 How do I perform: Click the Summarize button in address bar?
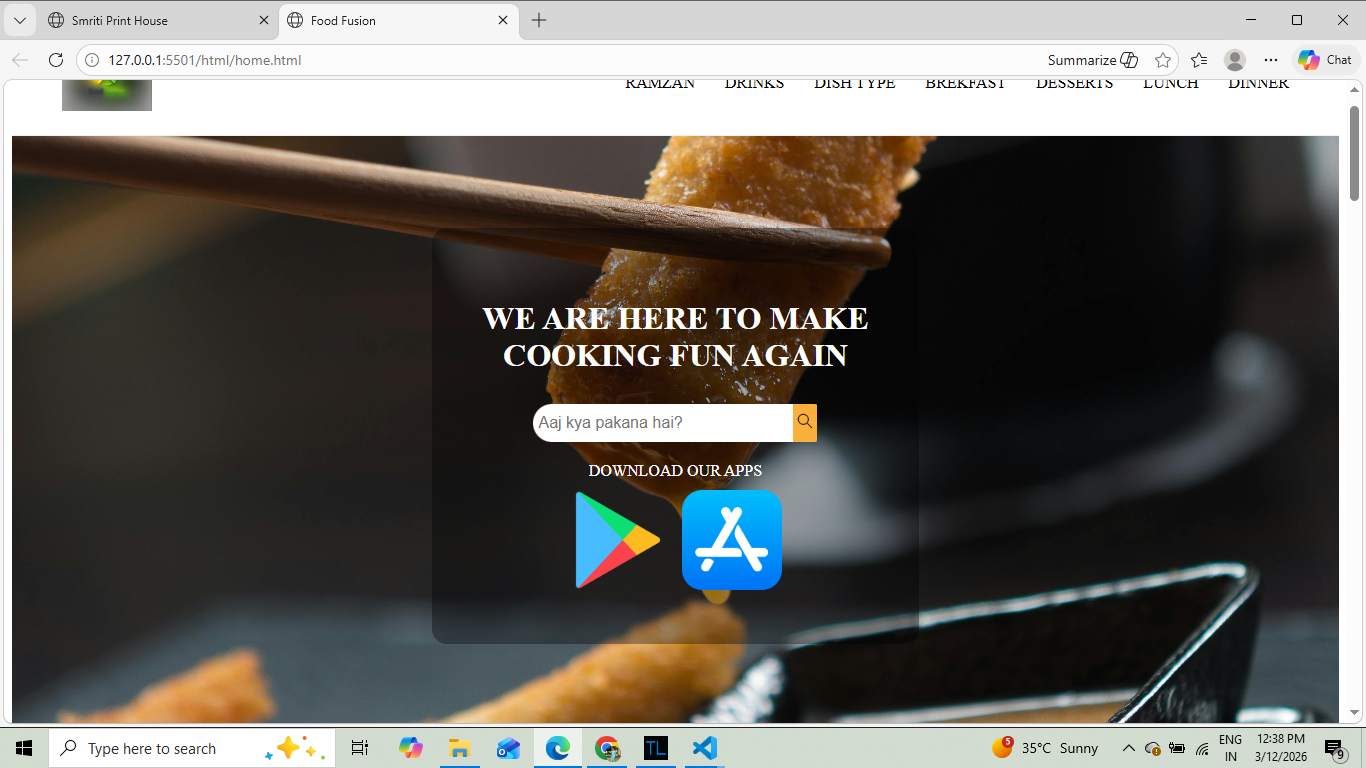pyautogui.click(x=1092, y=60)
